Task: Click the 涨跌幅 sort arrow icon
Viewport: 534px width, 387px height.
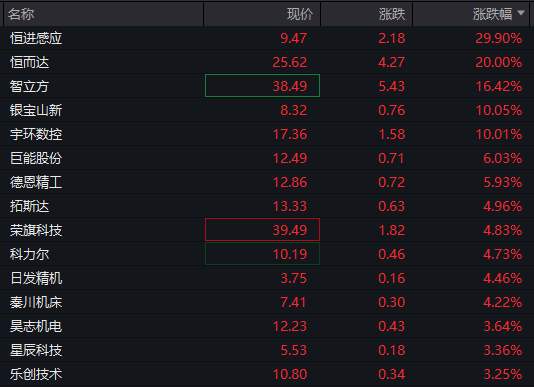Action: click(x=521, y=13)
